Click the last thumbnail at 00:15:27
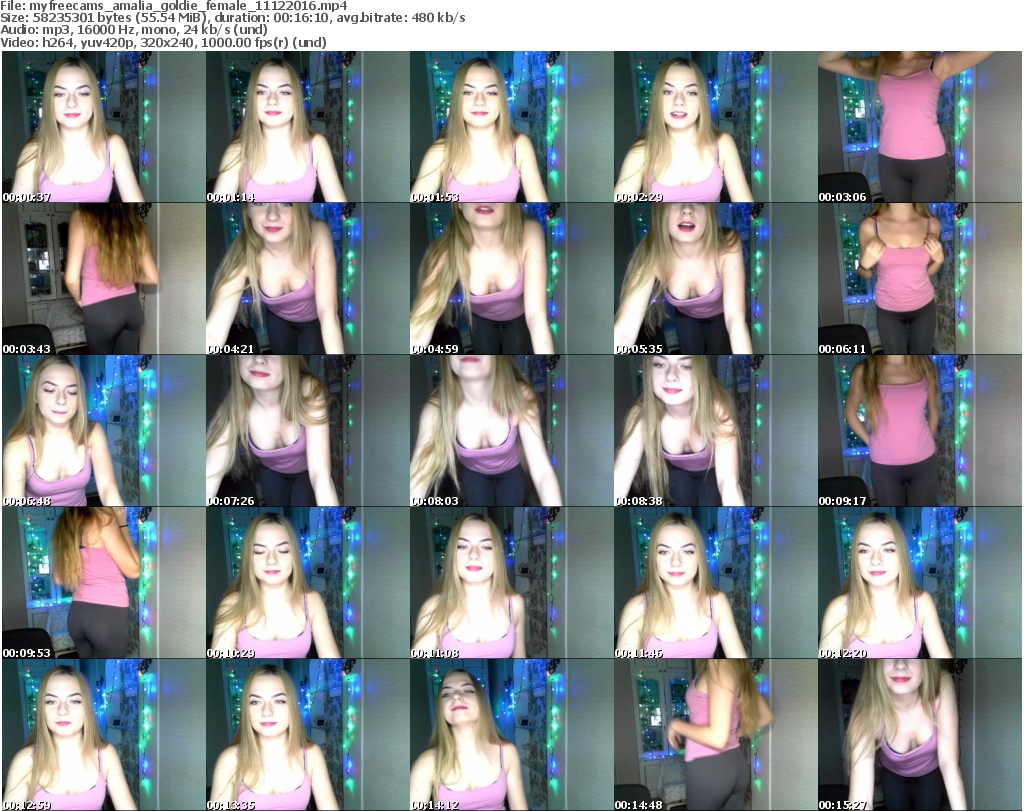This screenshot has height=811, width=1024. coord(919,734)
